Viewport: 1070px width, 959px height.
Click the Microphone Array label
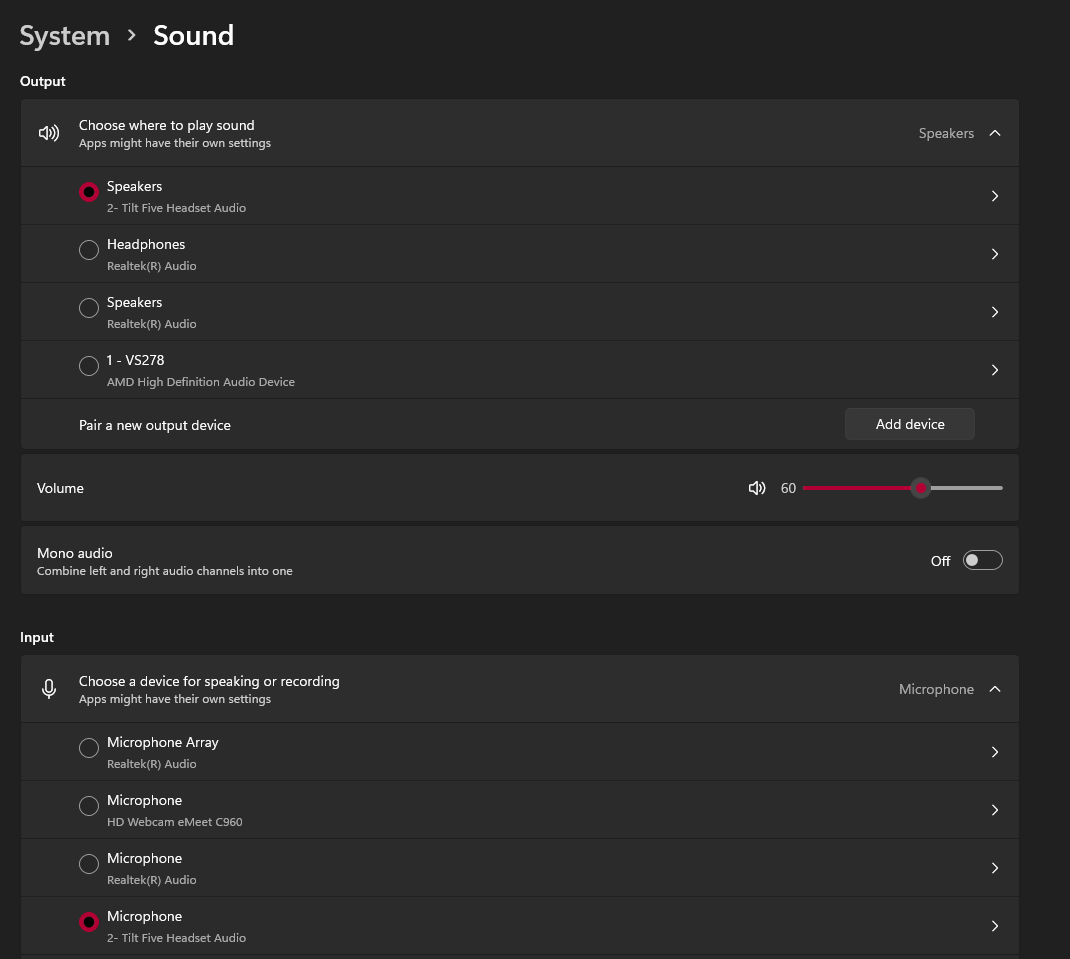pyautogui.click(x=162, y=743)
